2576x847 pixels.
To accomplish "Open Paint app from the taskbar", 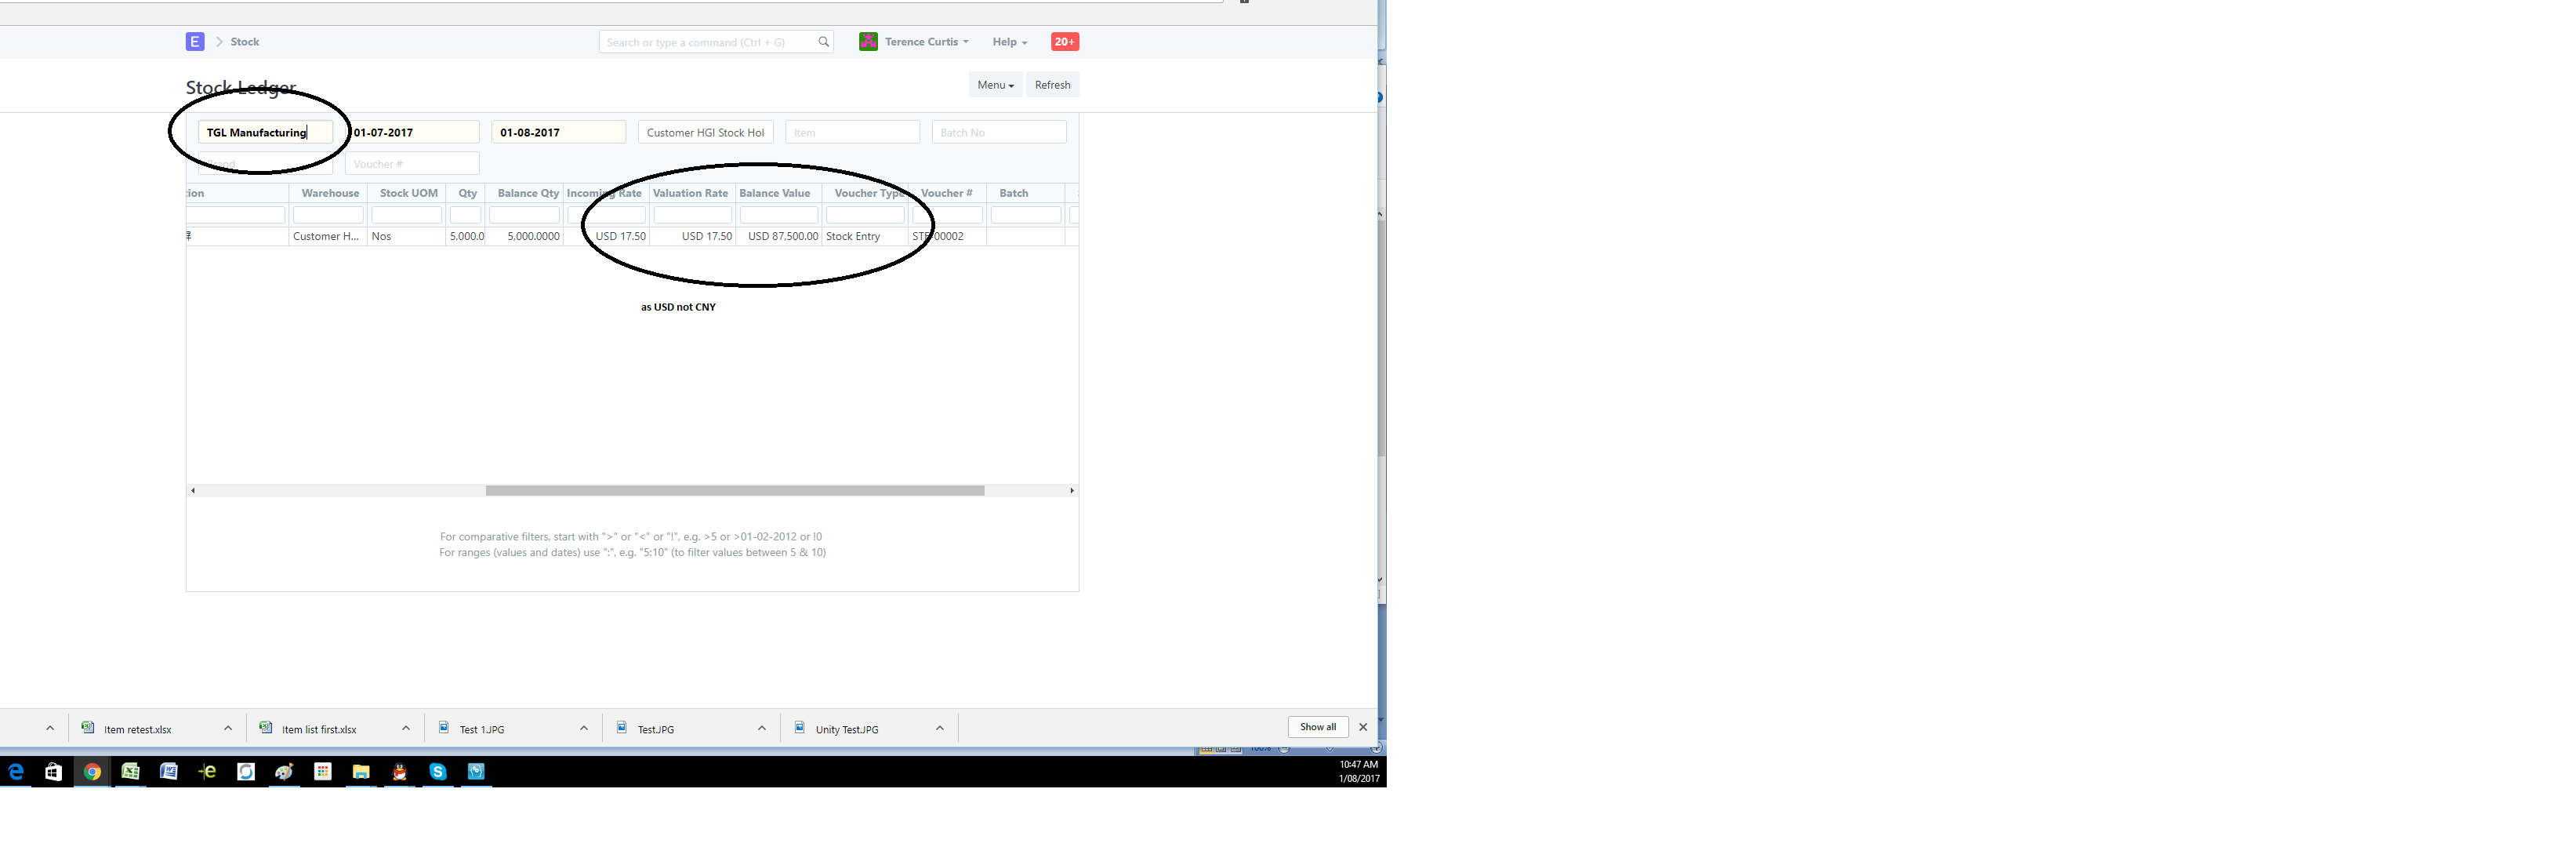I will coord(284,772).
